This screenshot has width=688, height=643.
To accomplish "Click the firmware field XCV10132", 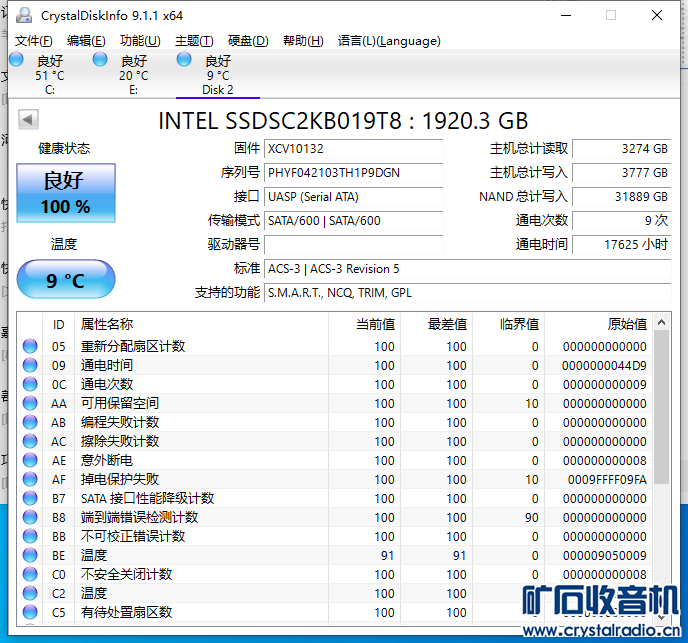I will pyautogui.click(x=353, y=149).
